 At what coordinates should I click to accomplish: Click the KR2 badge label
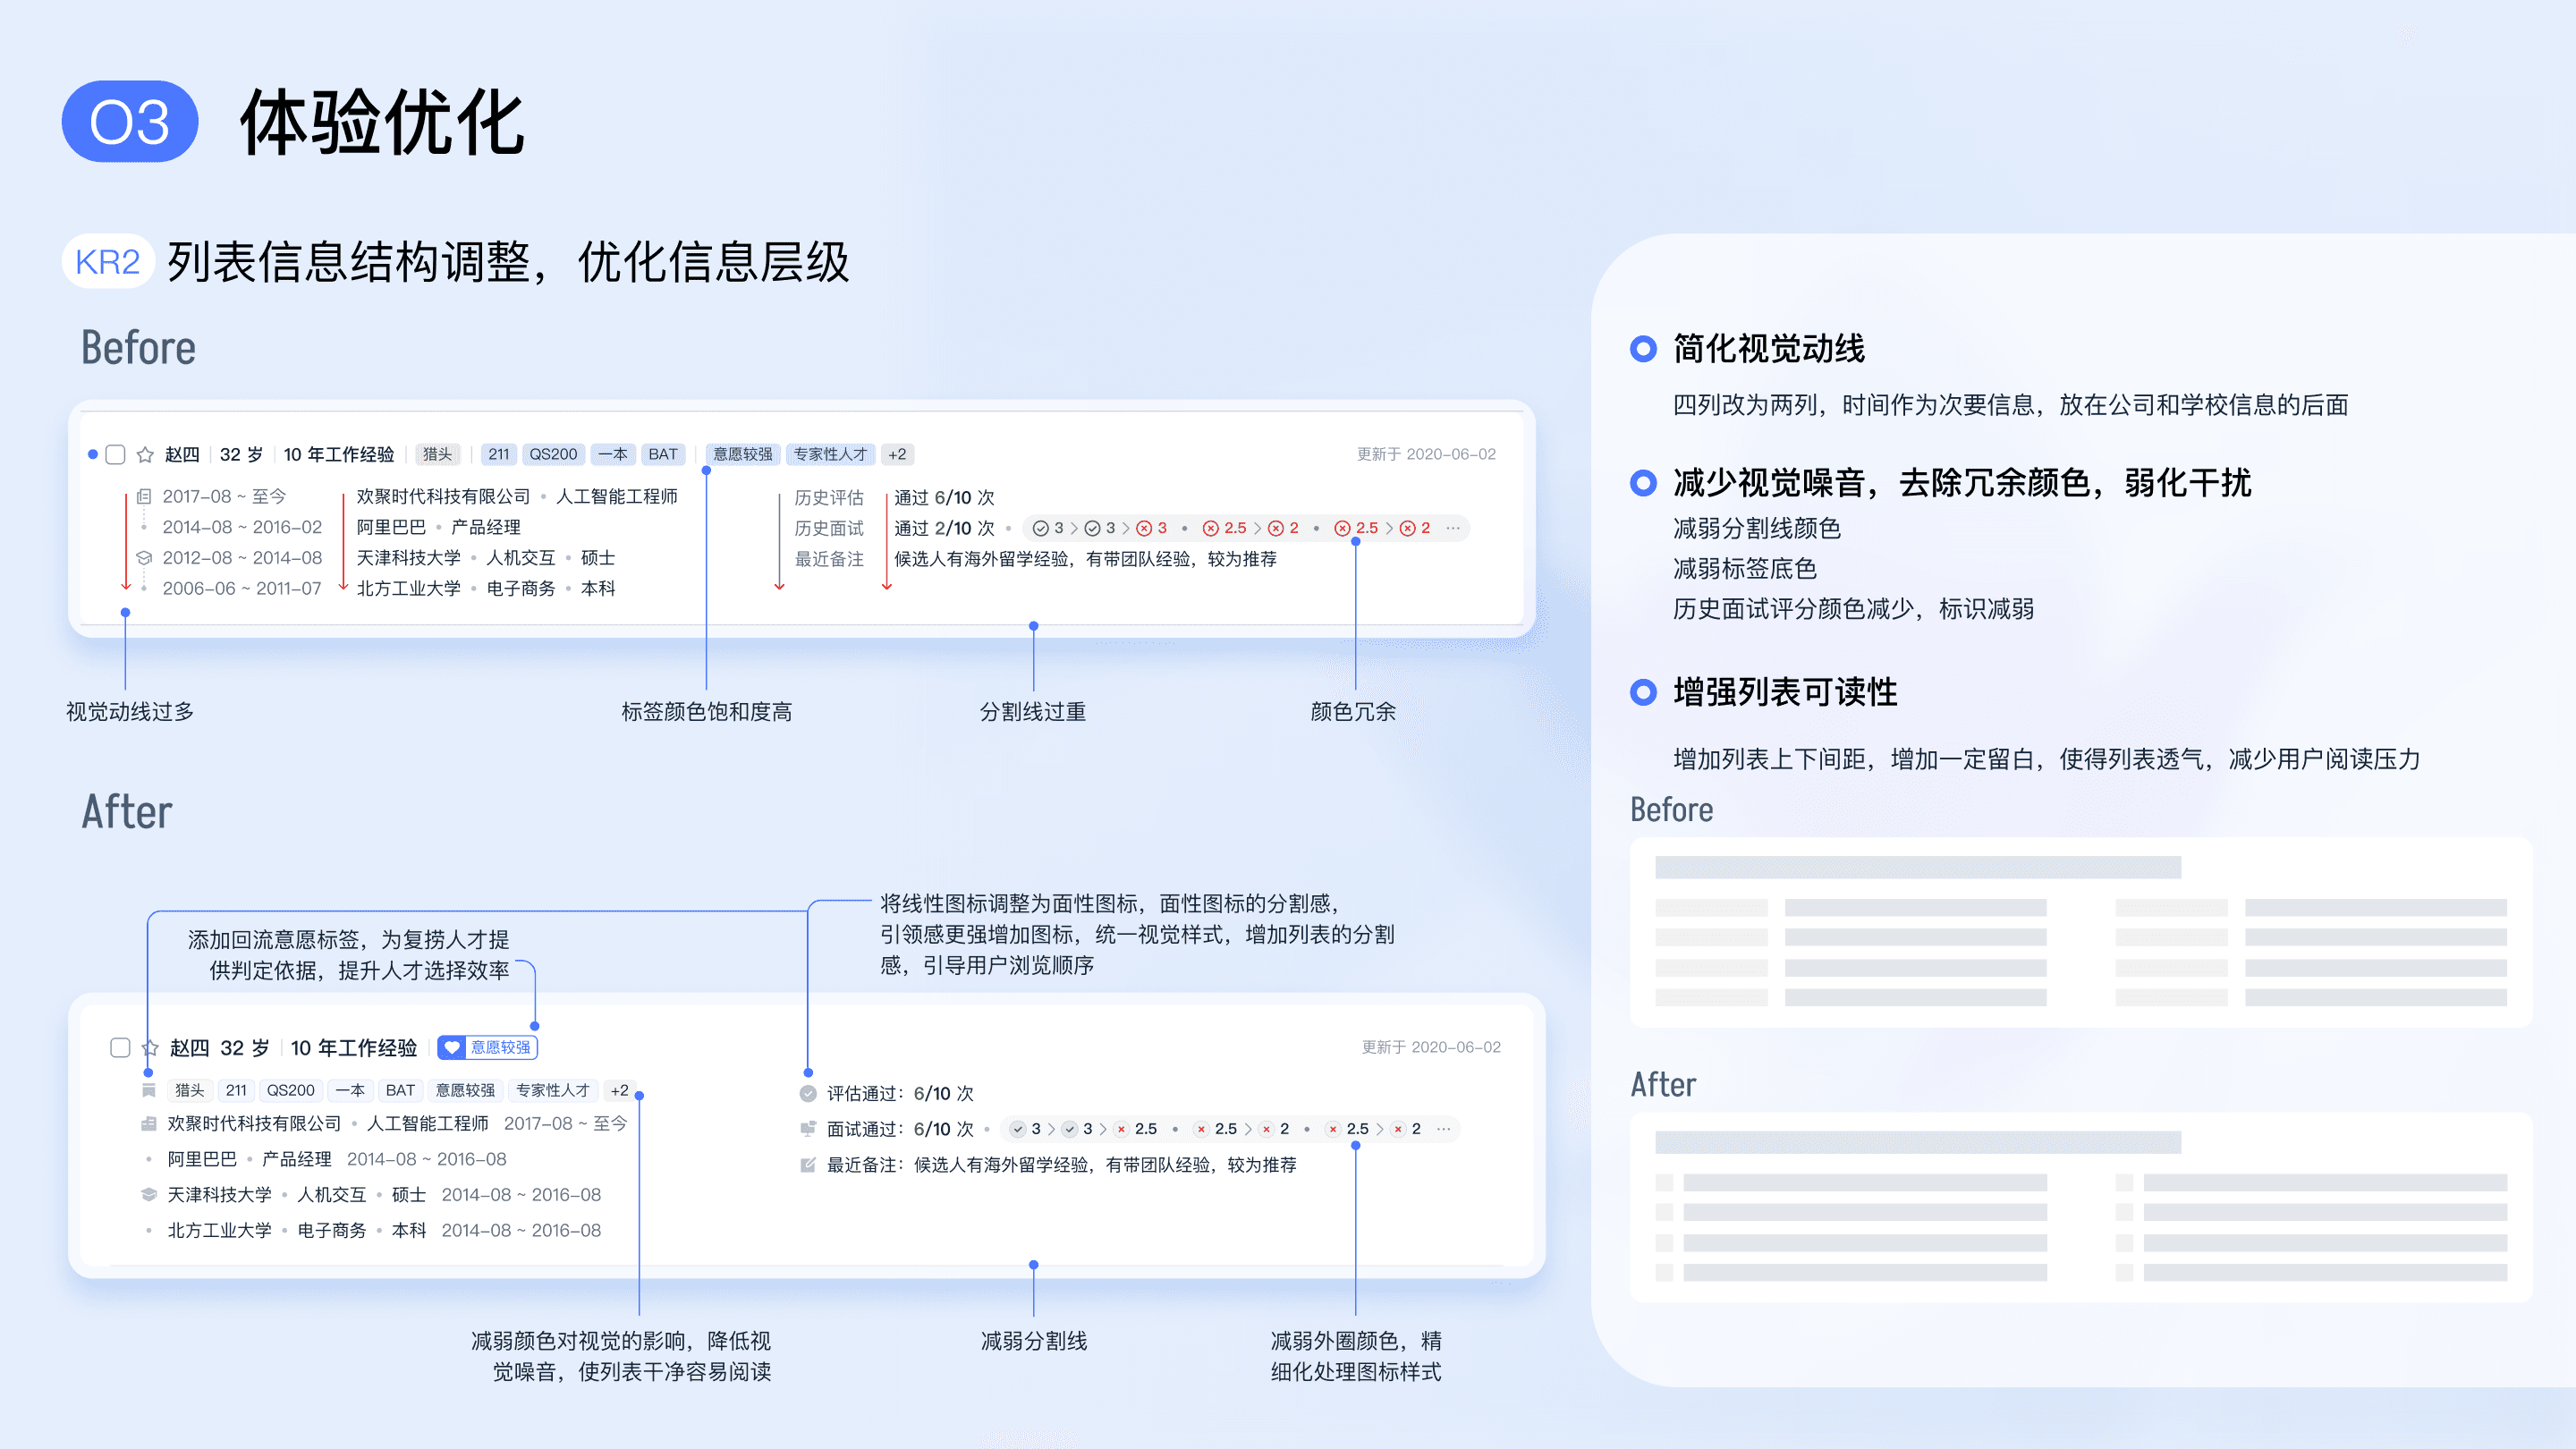pyautogui.click(x=108, y=262)
